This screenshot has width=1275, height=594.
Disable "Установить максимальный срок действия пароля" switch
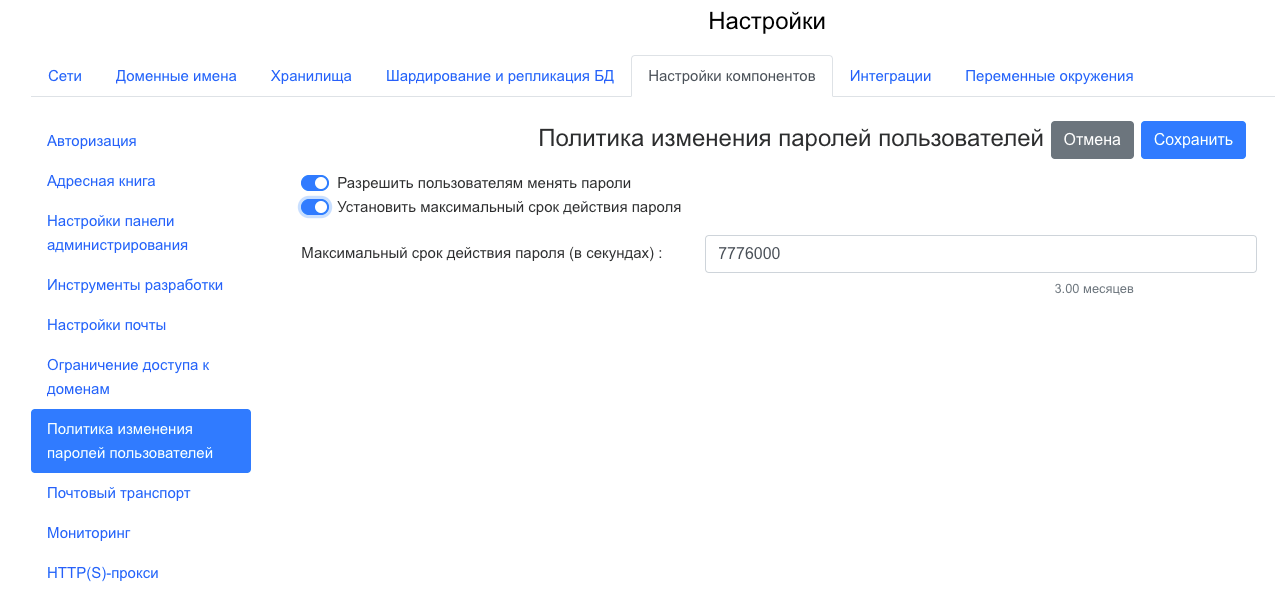[x=315, y=208]
